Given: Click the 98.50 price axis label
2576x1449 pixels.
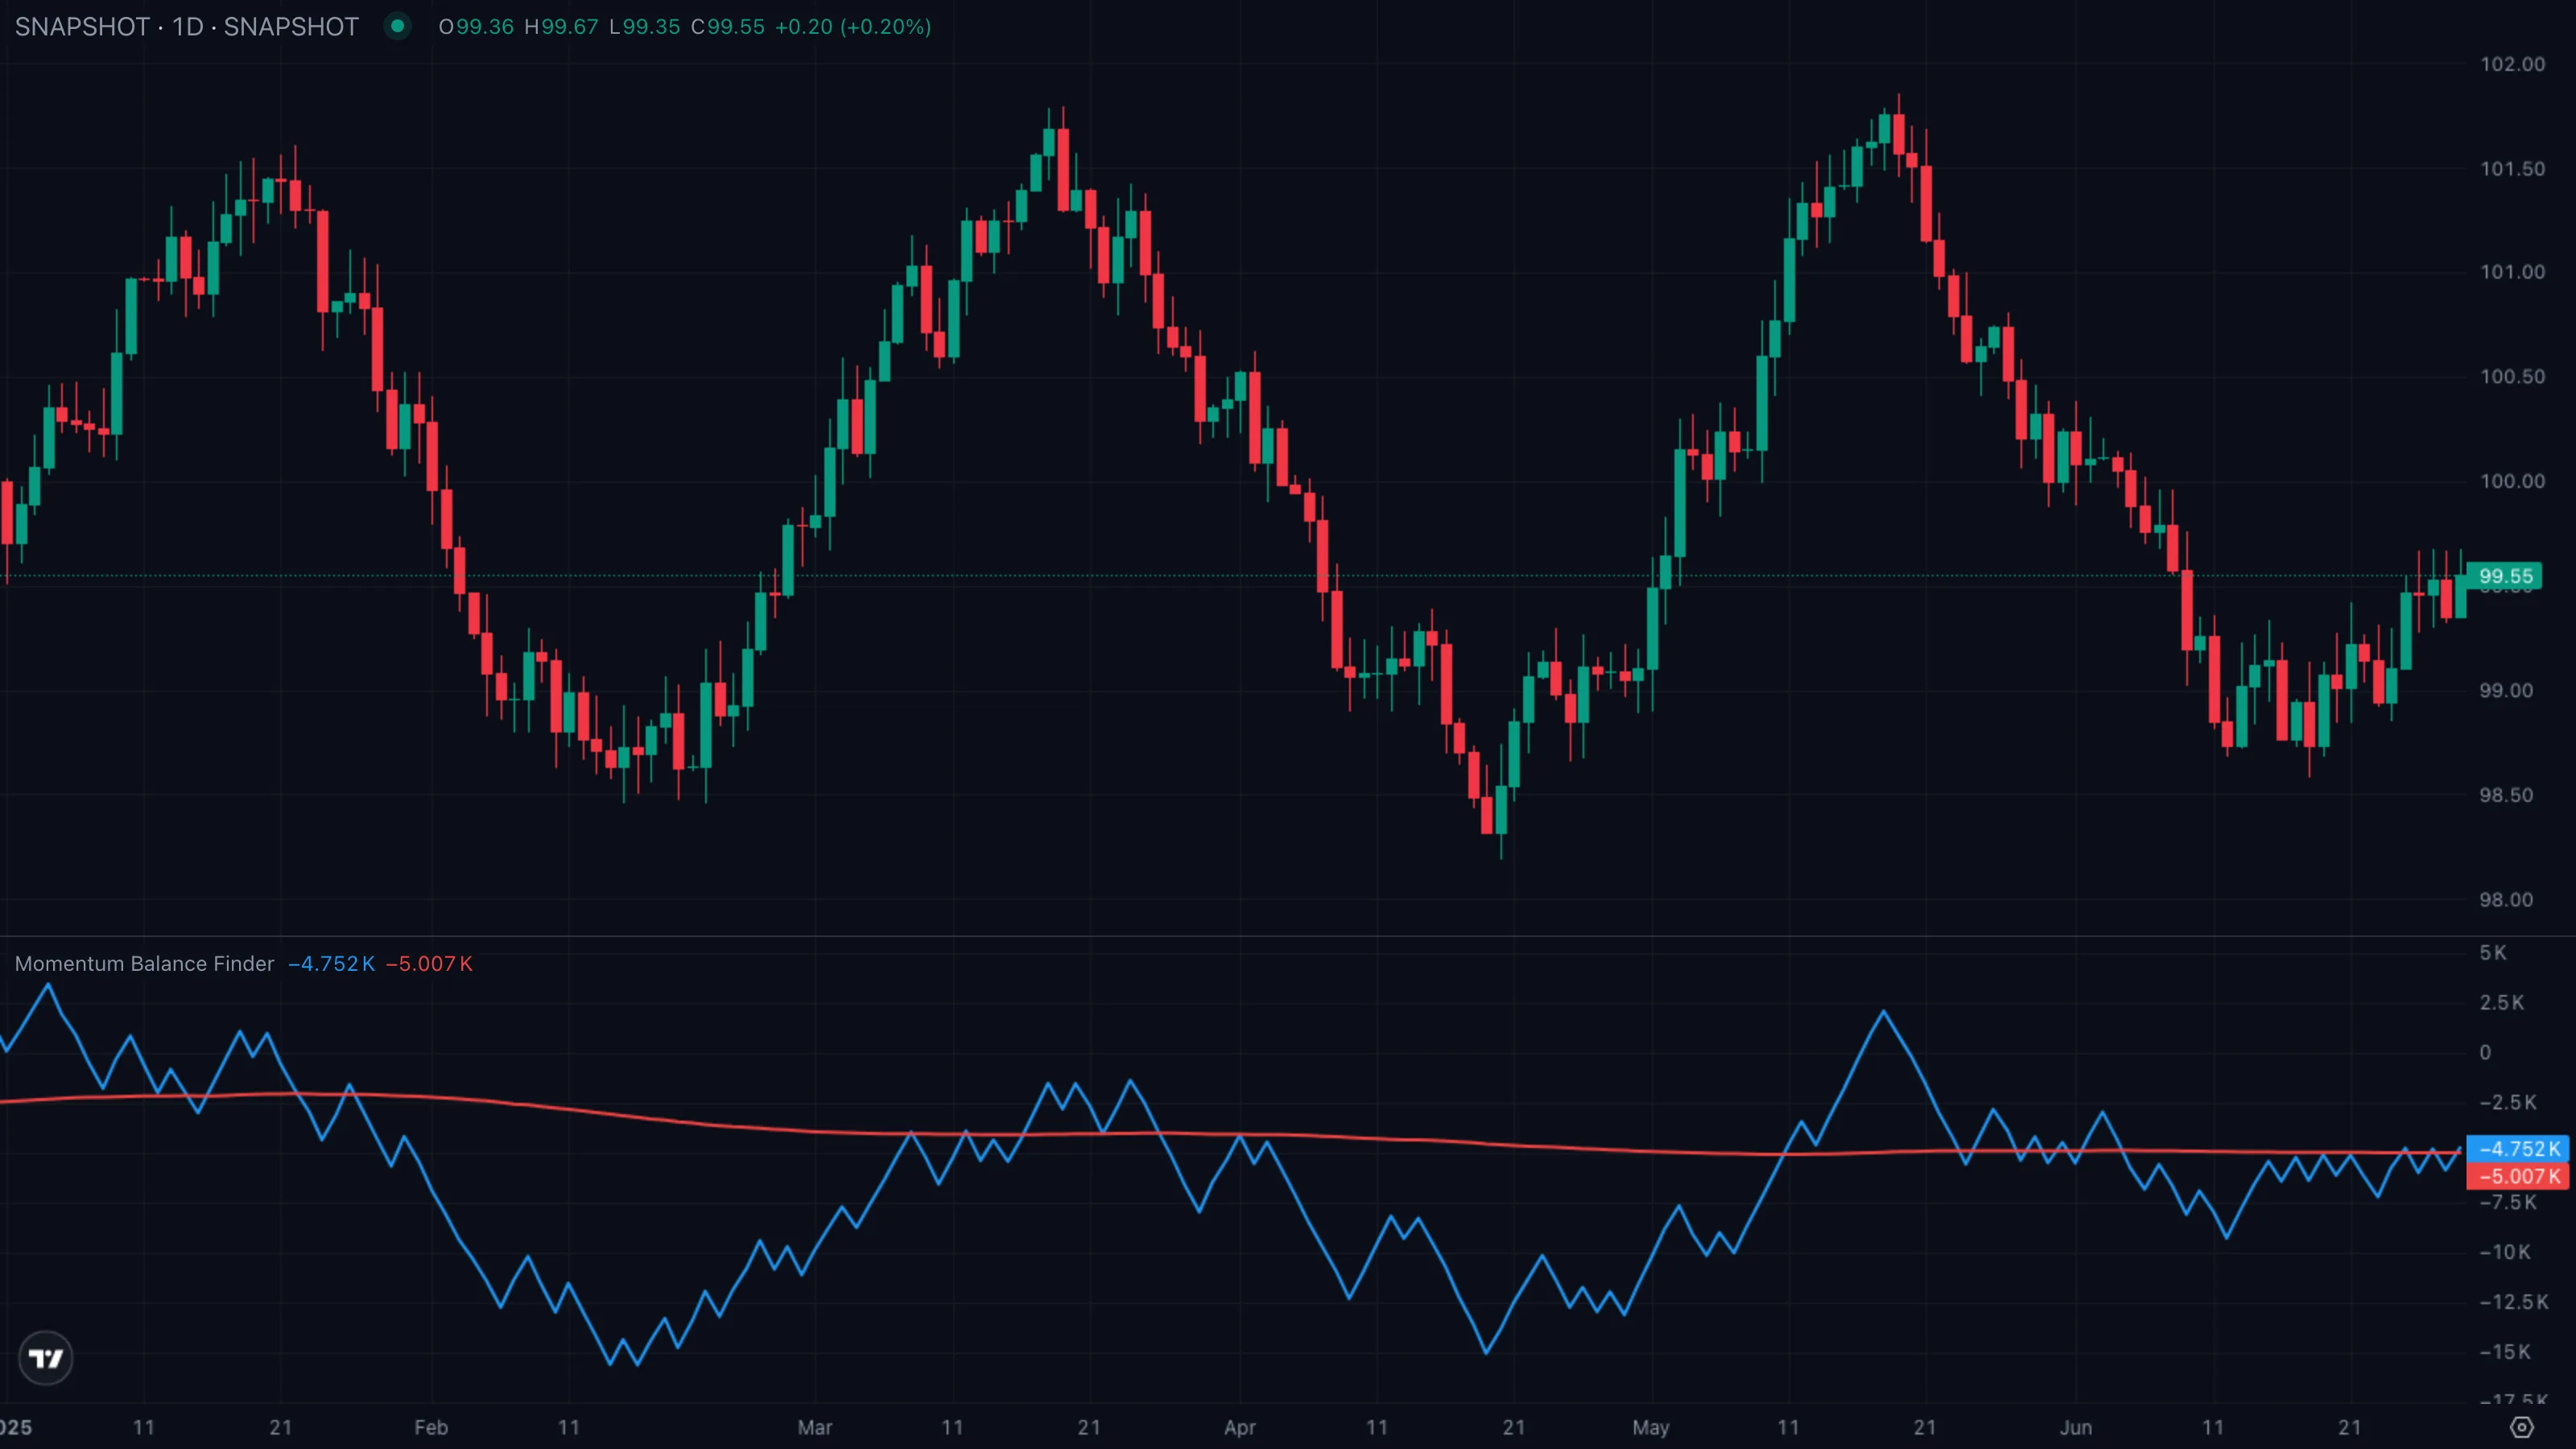Looking at the screenshot, I should tap(2506, 795).
